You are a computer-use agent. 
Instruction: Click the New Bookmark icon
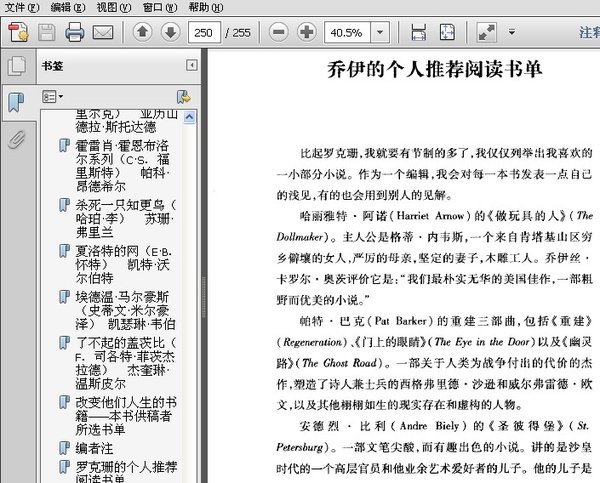[x=184, y=97]
